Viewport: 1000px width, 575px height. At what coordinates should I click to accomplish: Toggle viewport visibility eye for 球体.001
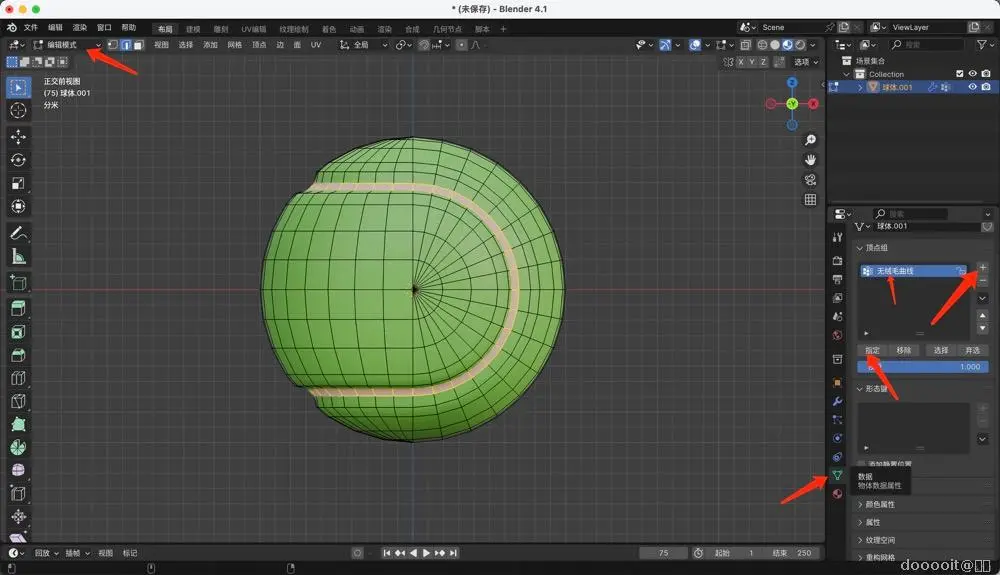point(972,87)
